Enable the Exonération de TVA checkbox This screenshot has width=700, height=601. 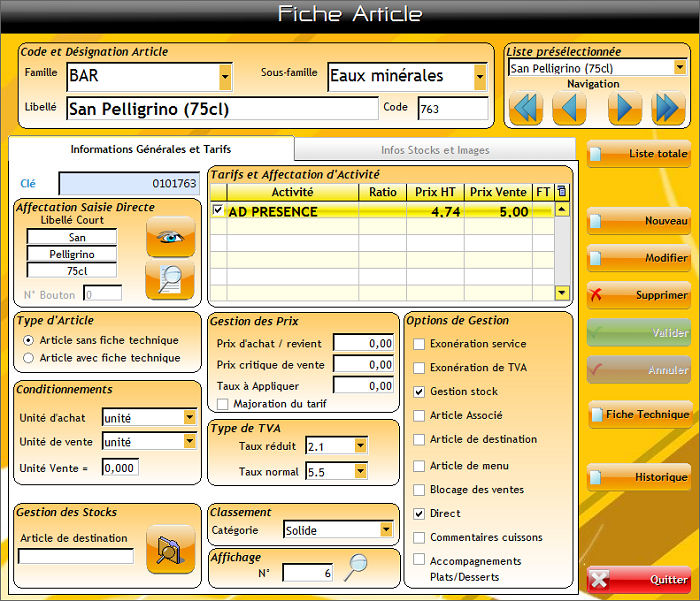click(x=419, y=368)
